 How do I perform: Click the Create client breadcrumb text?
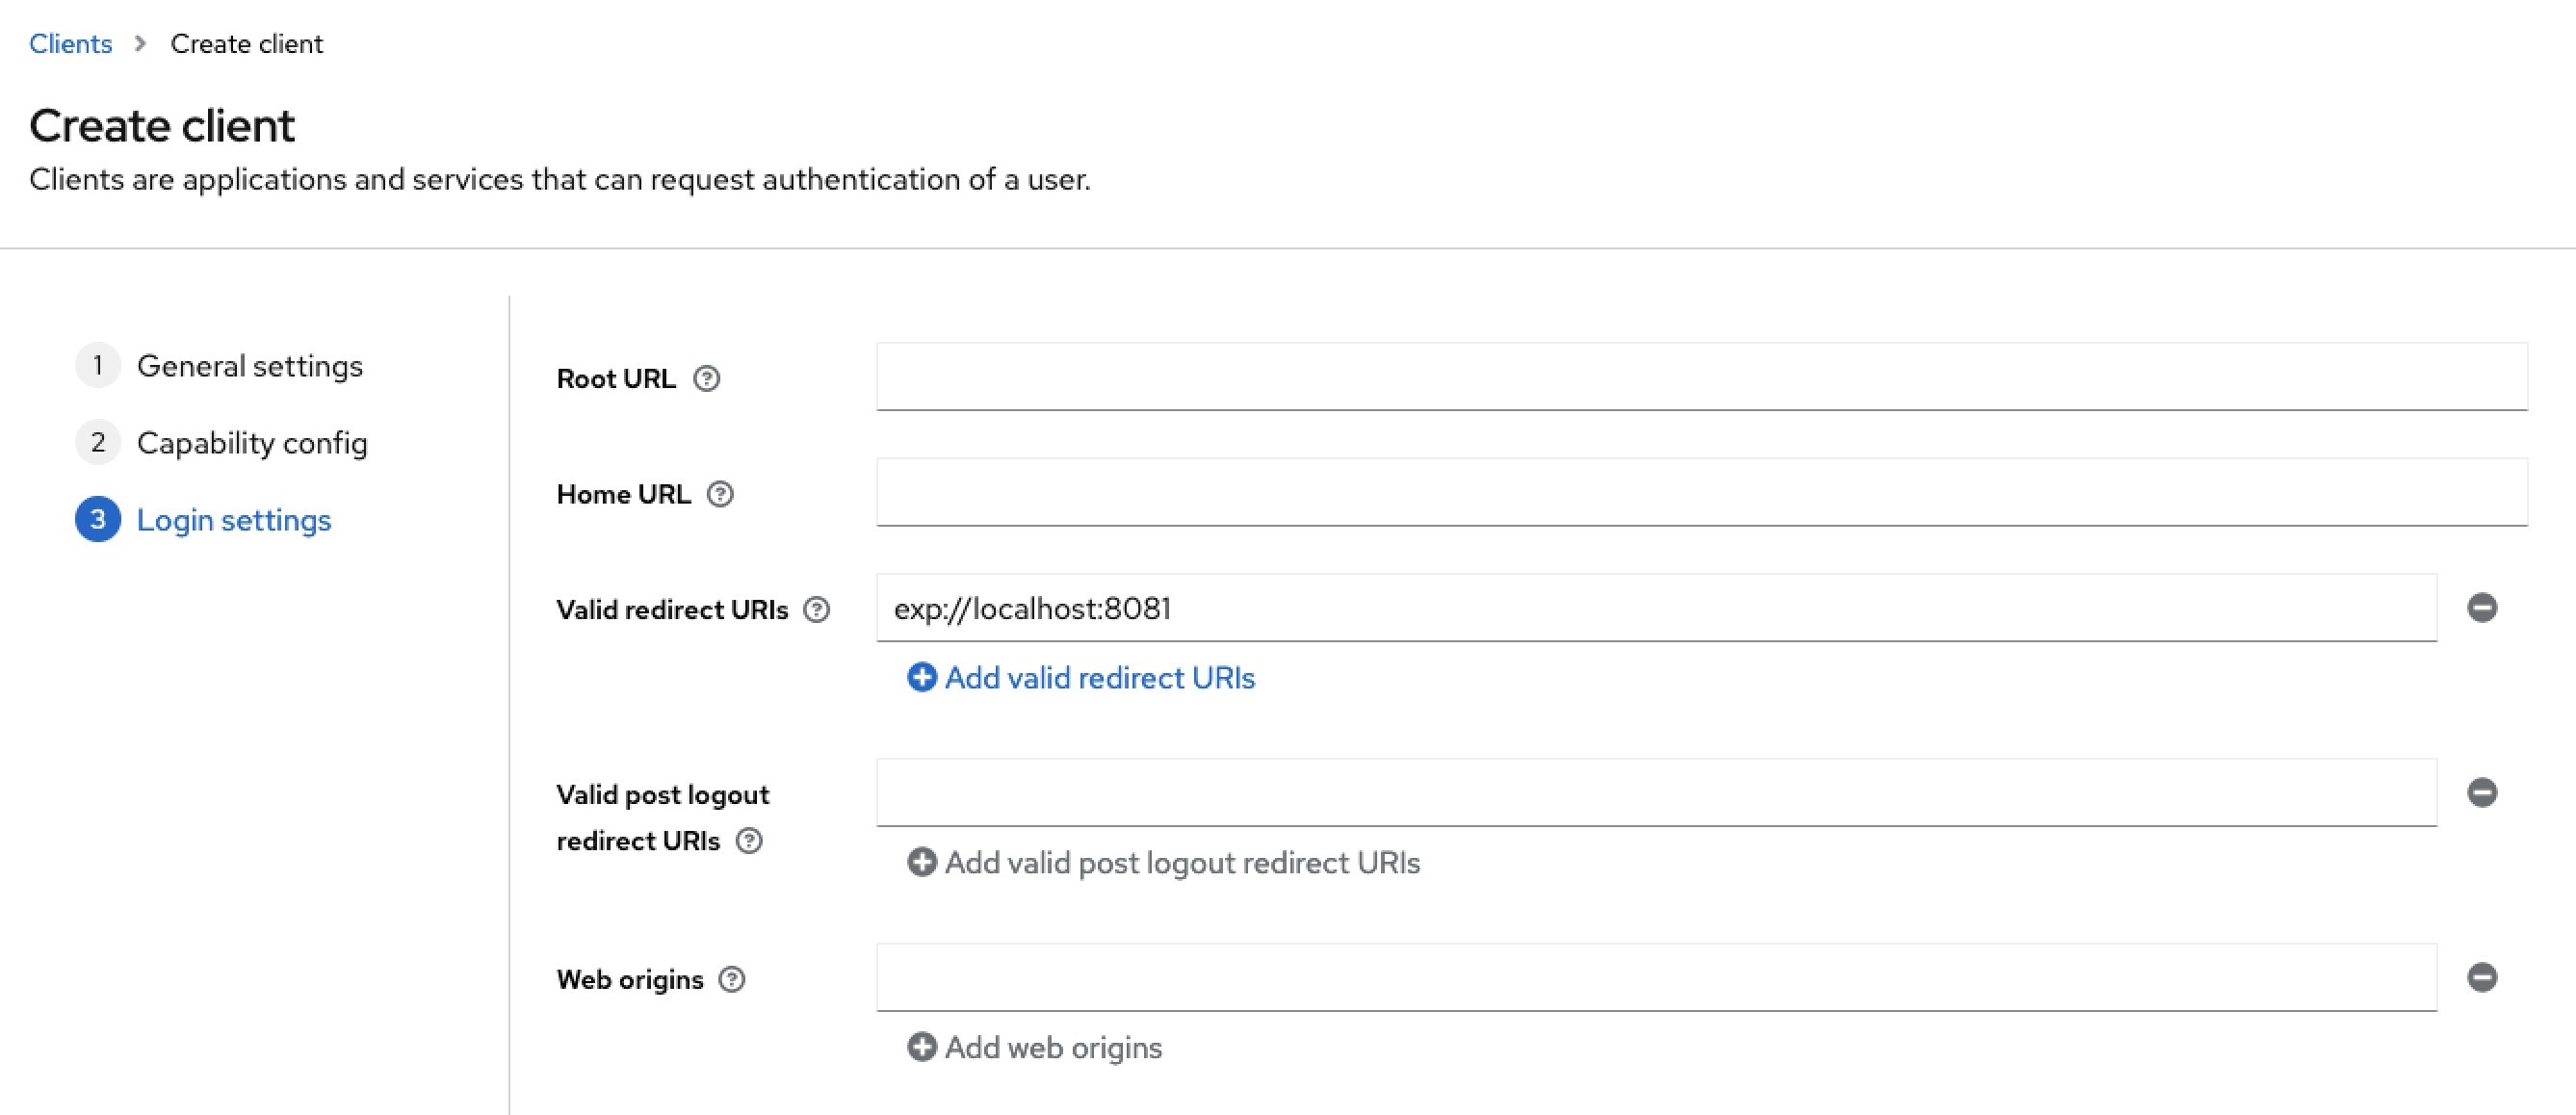(x=247, y=44)
